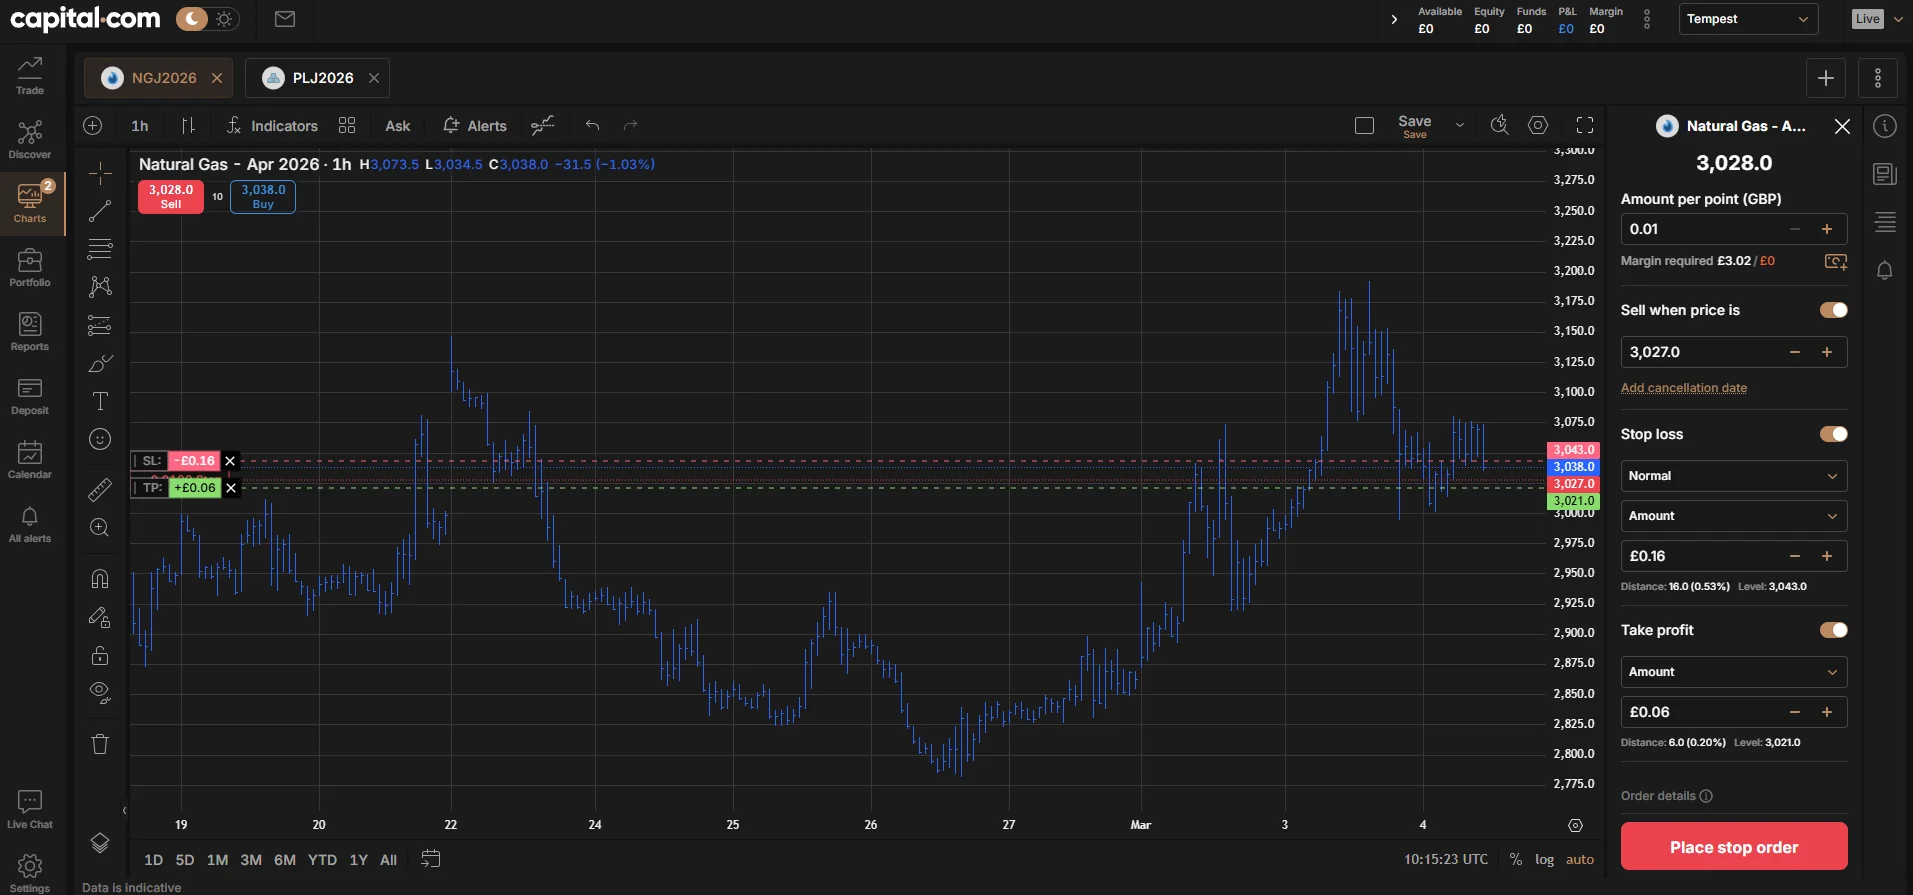
Task: Select the crosshair cursor tool
Action: (100, 173)
